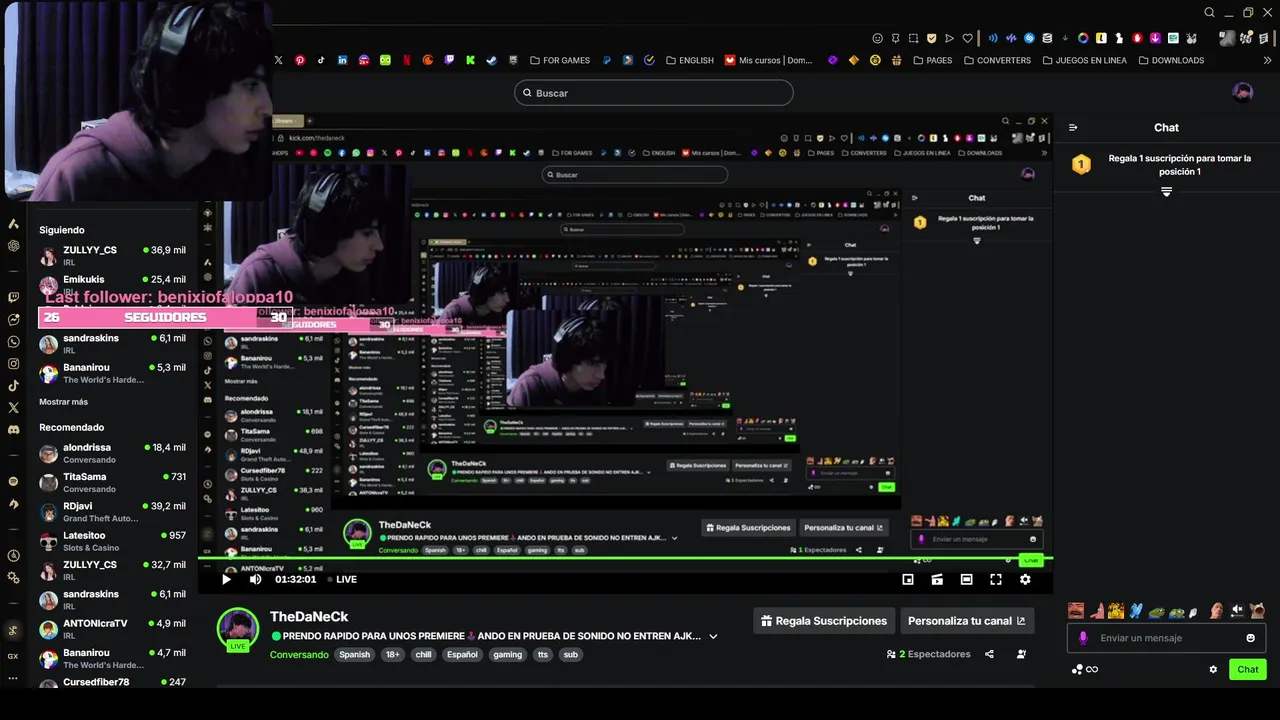1280x720 pixels.
Task: Open the Twitch bookmark icon
Action: point(449,60)
